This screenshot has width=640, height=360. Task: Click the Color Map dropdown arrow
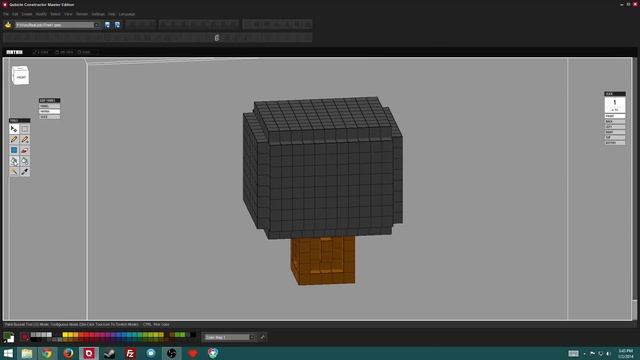(252, 337)
